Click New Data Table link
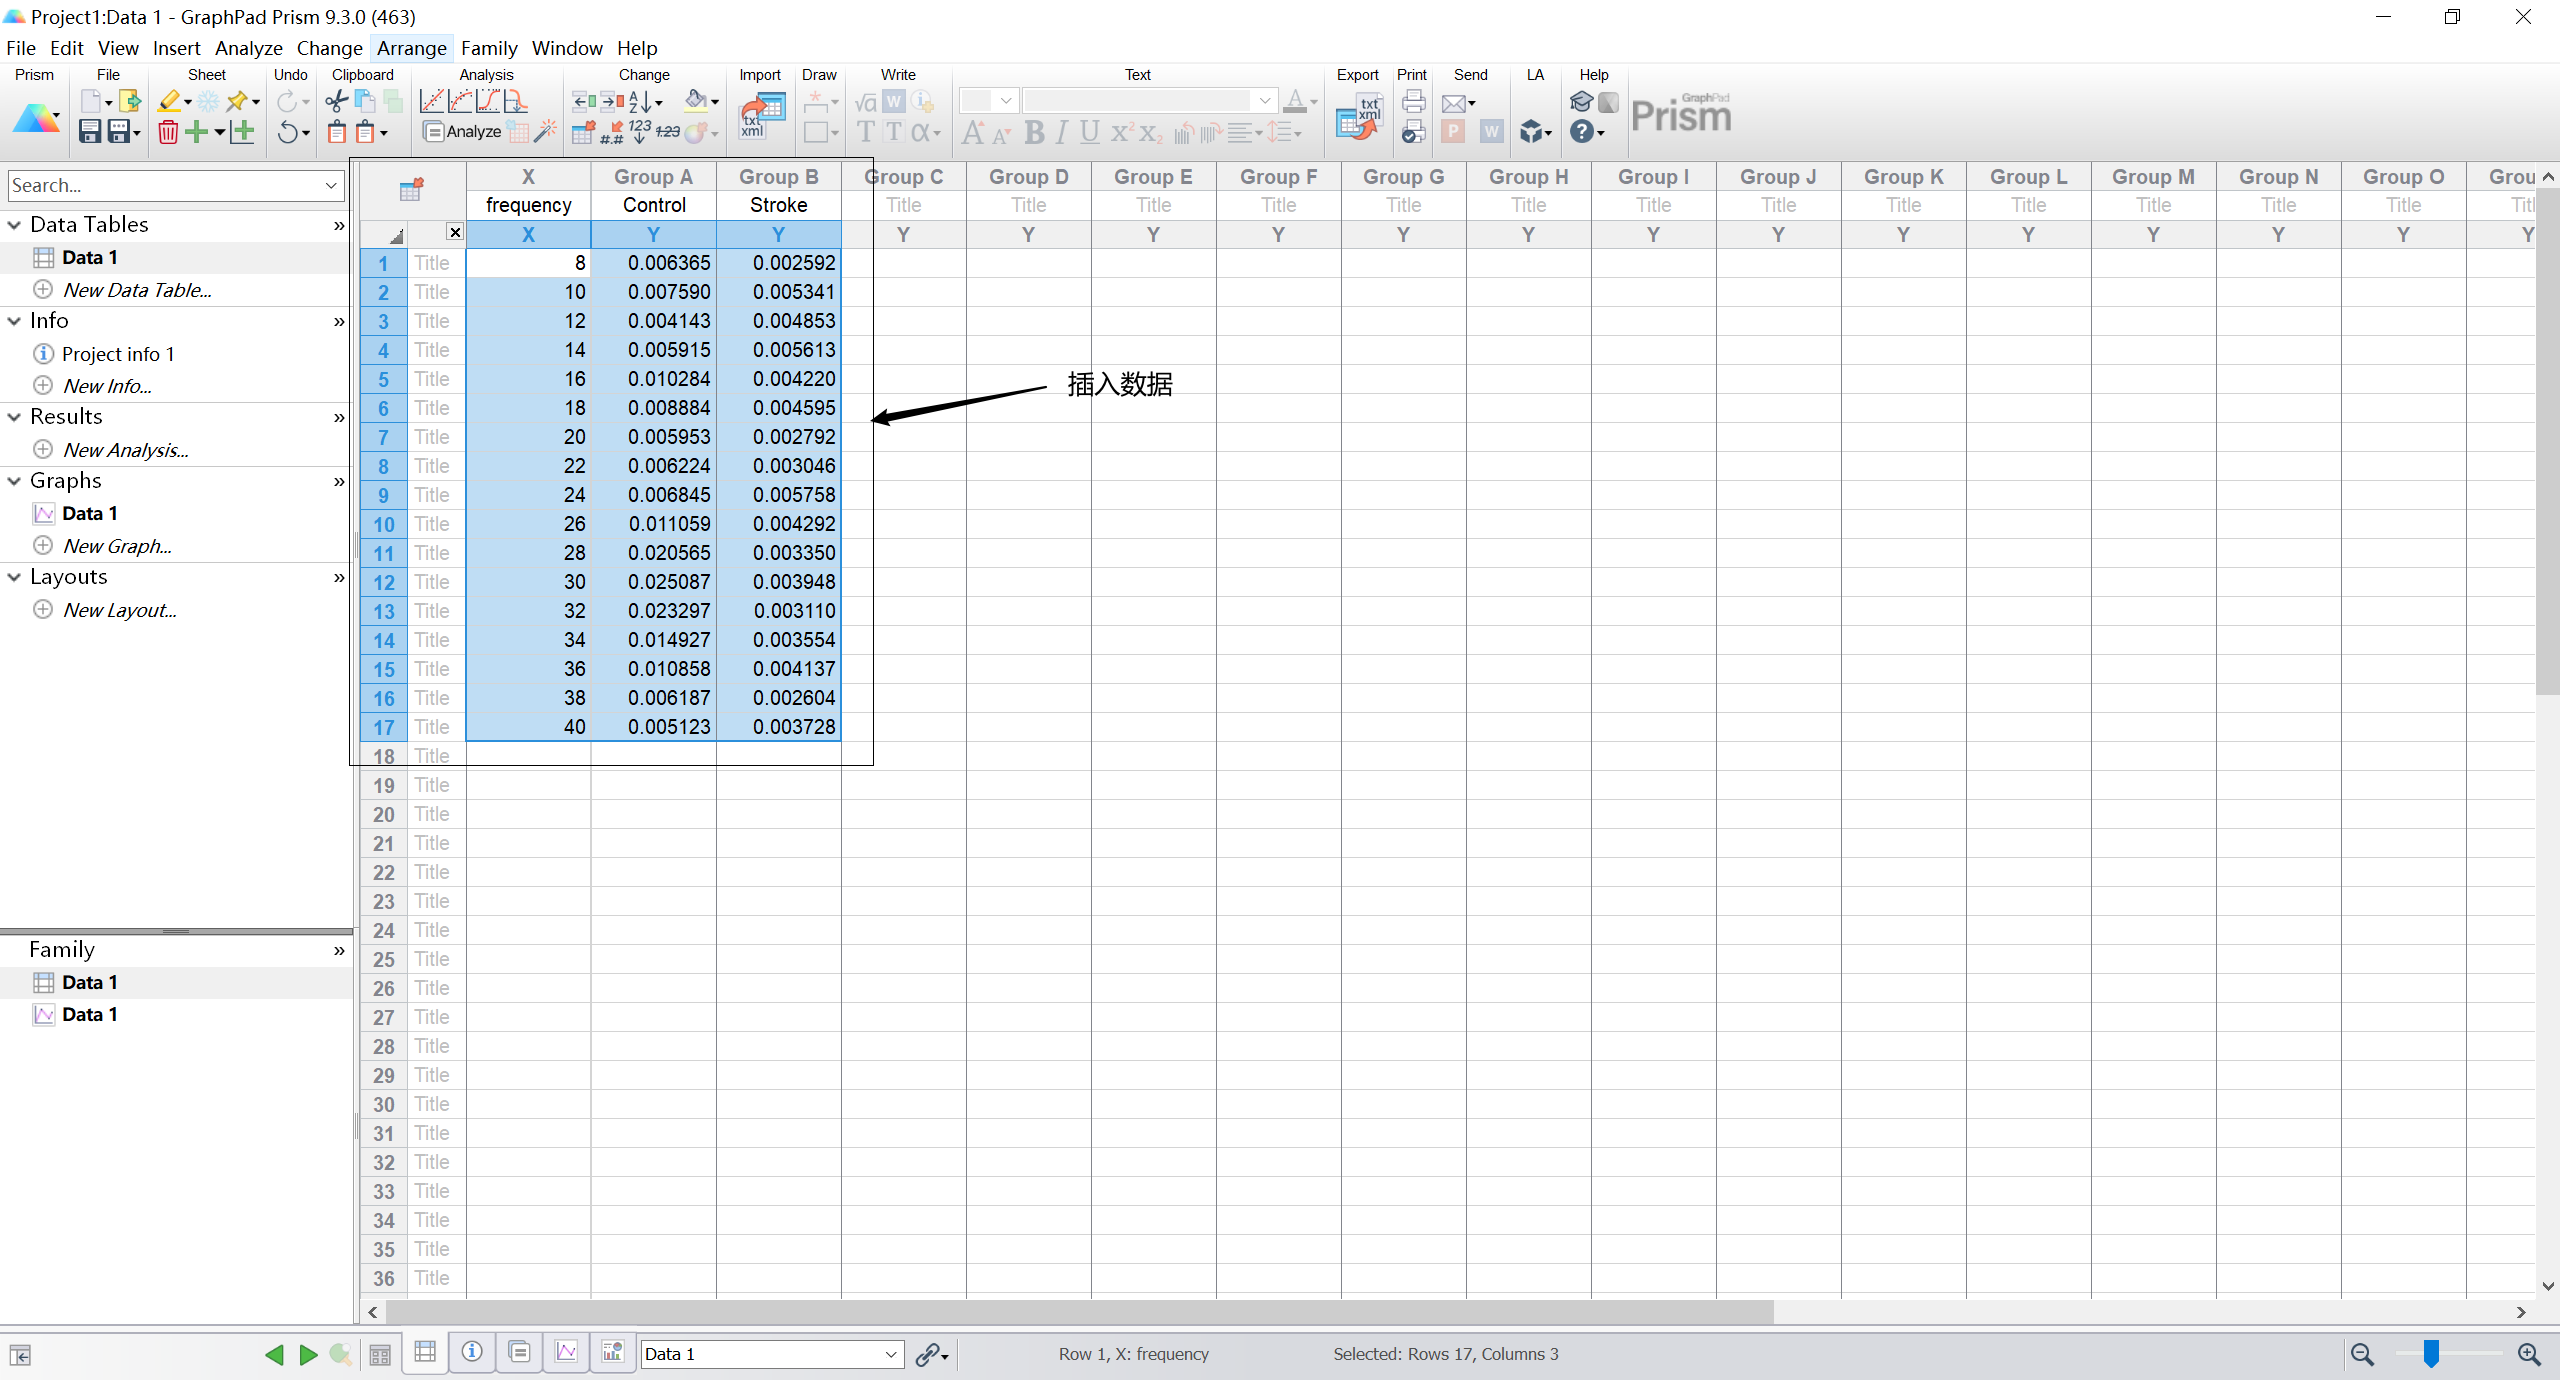 pyautogui.click(x=137, y=290)
